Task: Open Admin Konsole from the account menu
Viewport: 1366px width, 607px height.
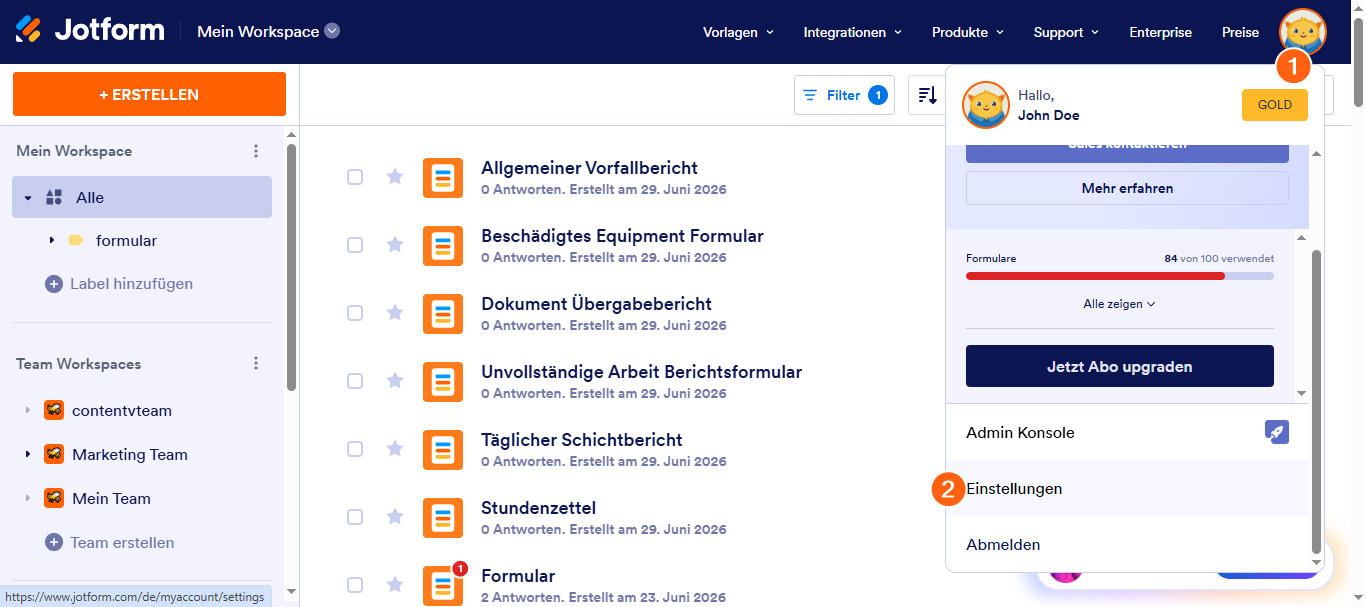Action: (x=1127, y=433)
